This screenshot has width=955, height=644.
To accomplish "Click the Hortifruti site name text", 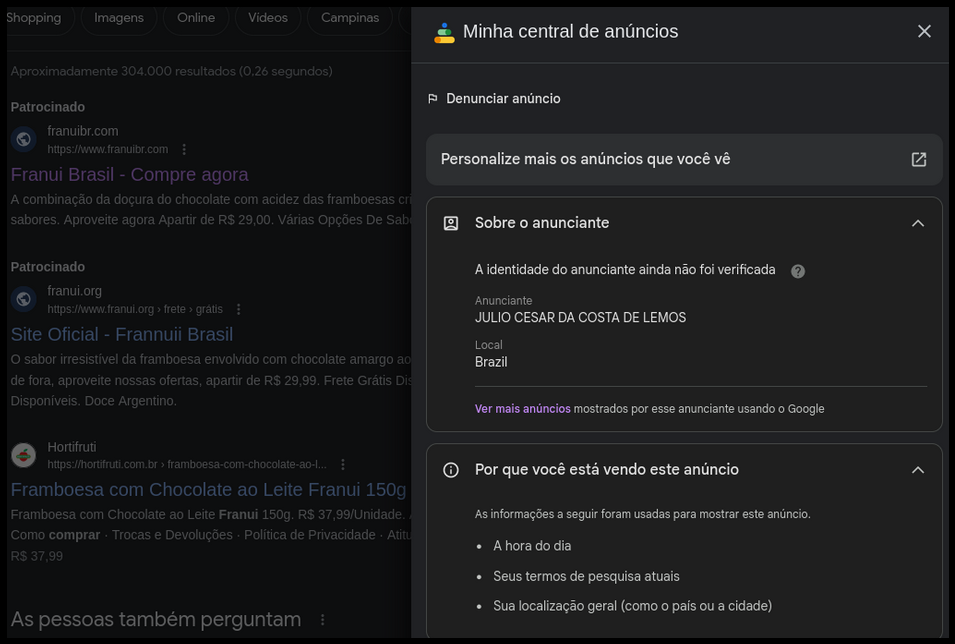I will [72, 447].
